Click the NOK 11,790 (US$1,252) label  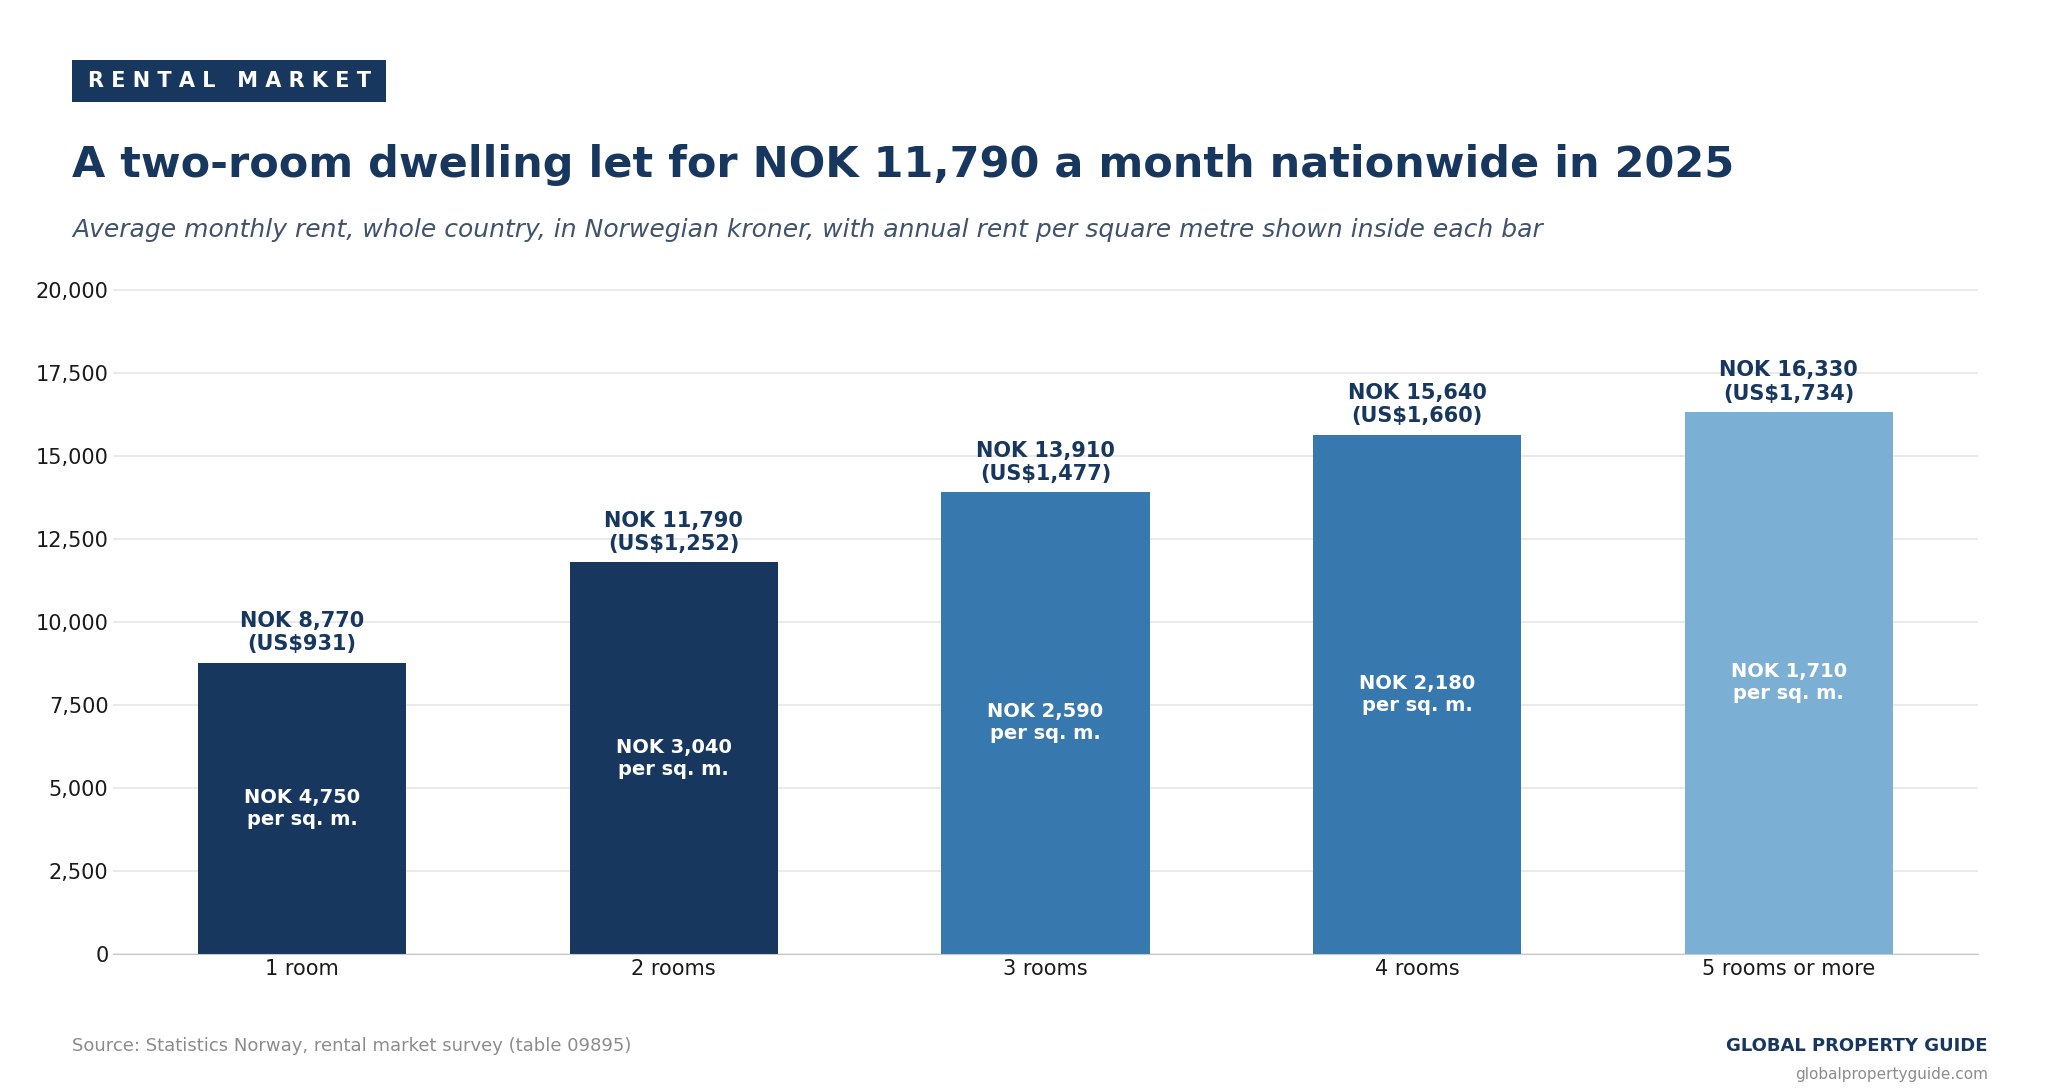pos(674,532)
